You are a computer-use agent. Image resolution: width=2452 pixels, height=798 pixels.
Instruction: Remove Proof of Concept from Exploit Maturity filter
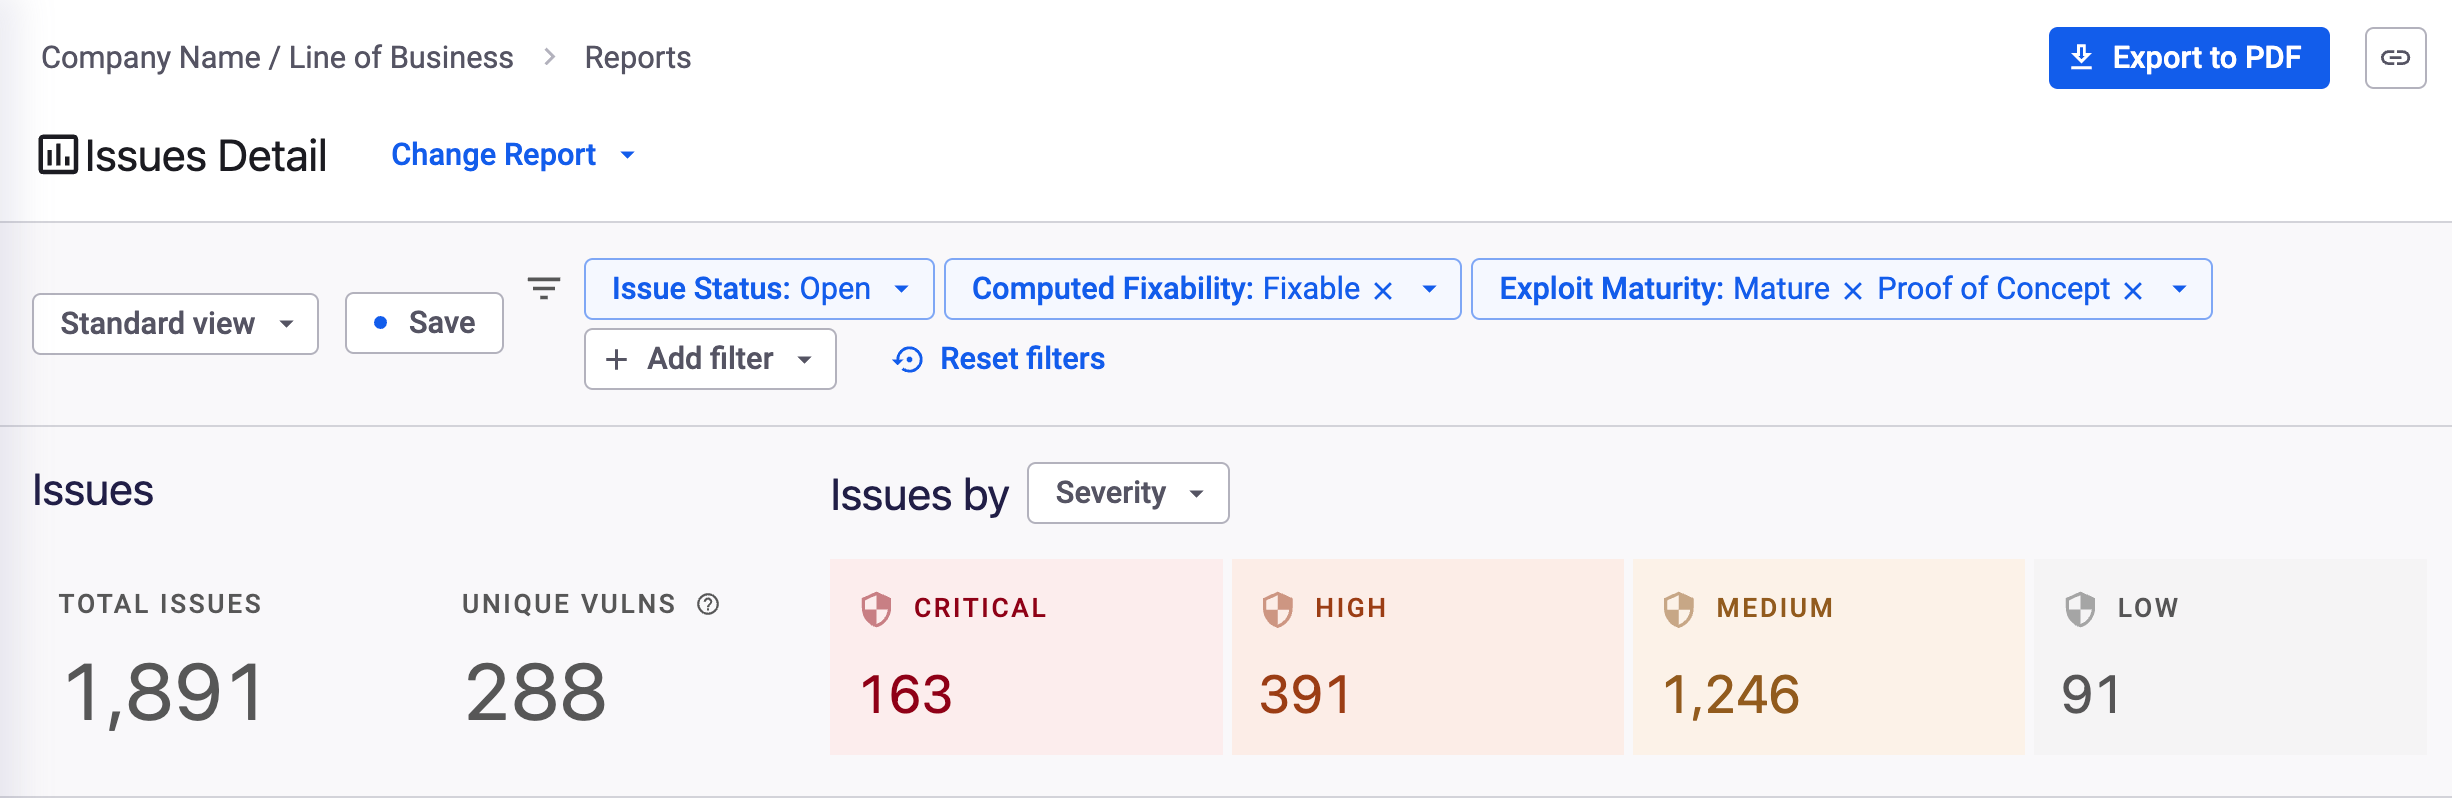click(x=2133, y=289)
